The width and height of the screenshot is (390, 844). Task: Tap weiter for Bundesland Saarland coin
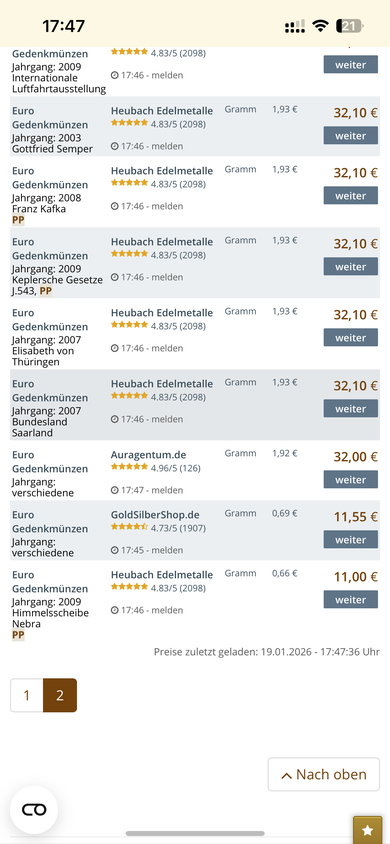coord(351,409)
